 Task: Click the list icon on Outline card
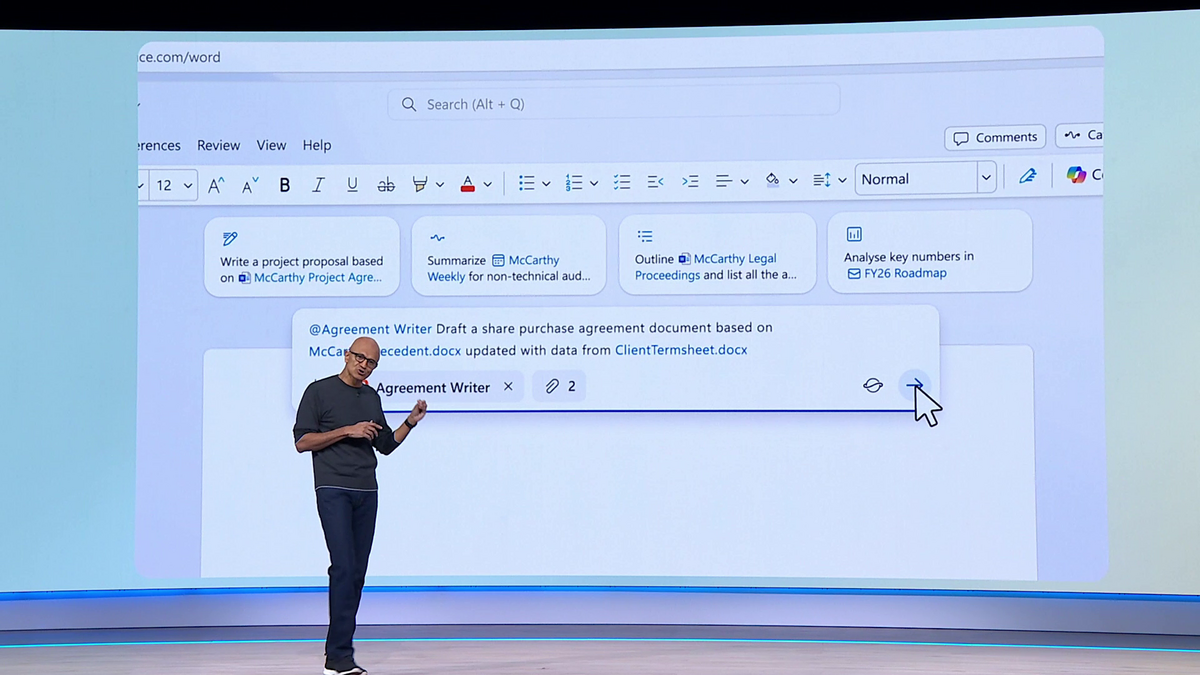click(x=645, y=236)
